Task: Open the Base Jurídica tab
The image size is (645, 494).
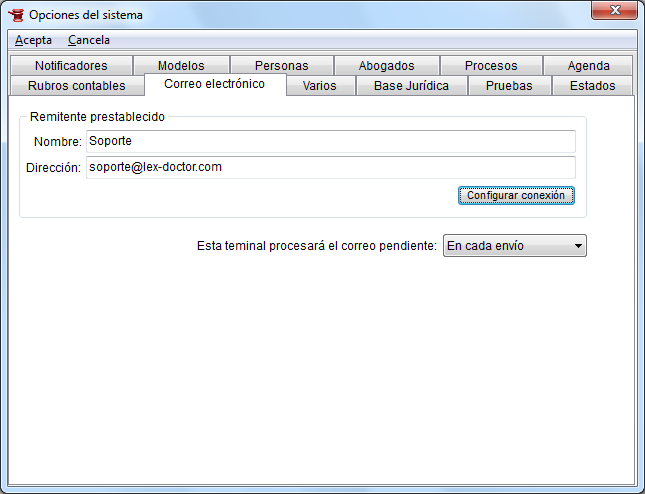Action: (411, 86)
